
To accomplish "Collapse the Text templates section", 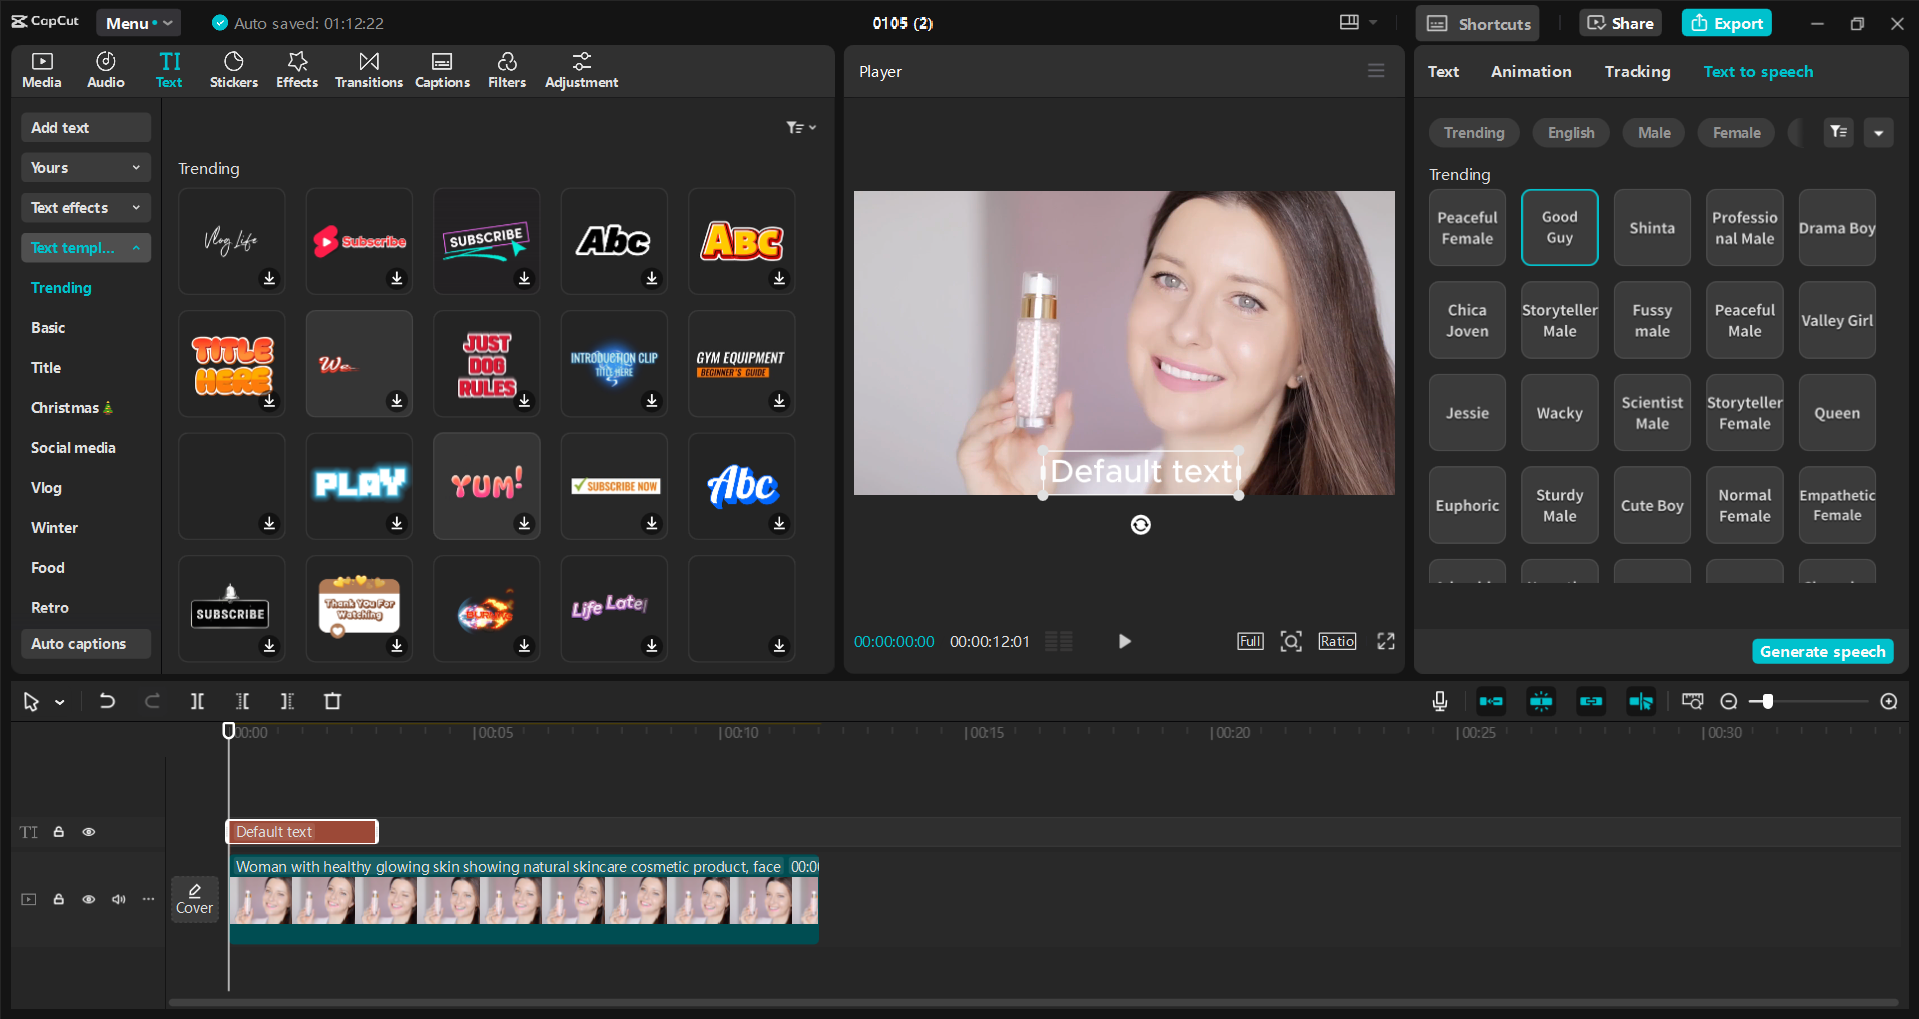I will [85, 247].
